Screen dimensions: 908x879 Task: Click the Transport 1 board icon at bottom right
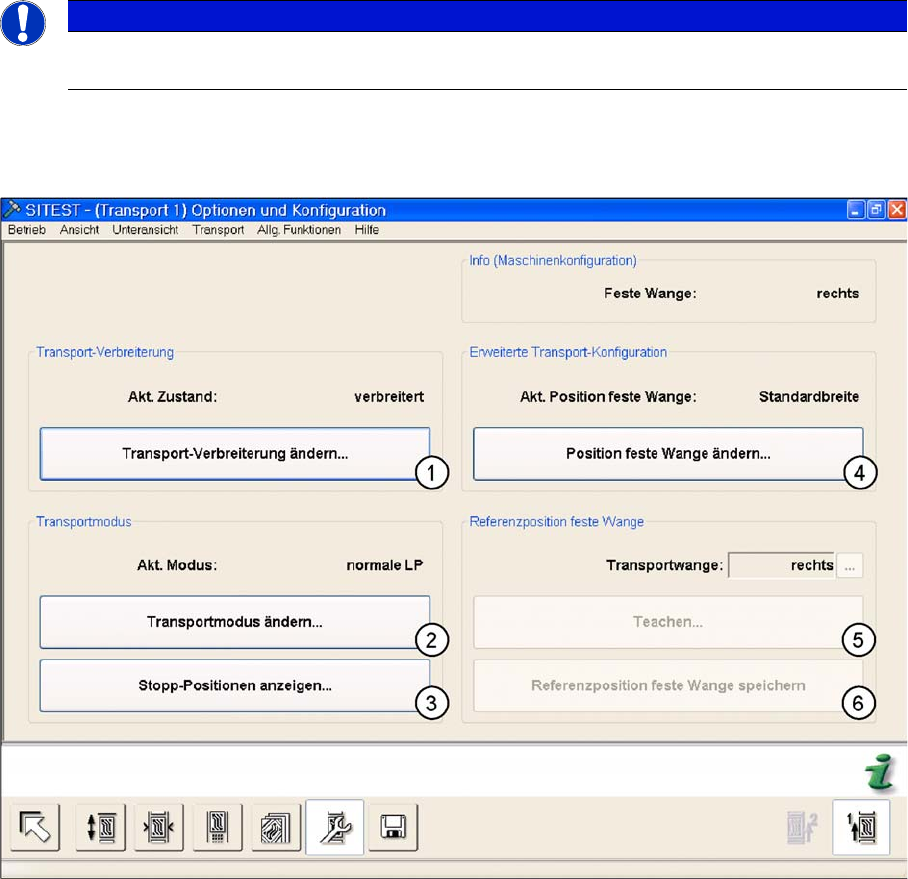point(861,828)
